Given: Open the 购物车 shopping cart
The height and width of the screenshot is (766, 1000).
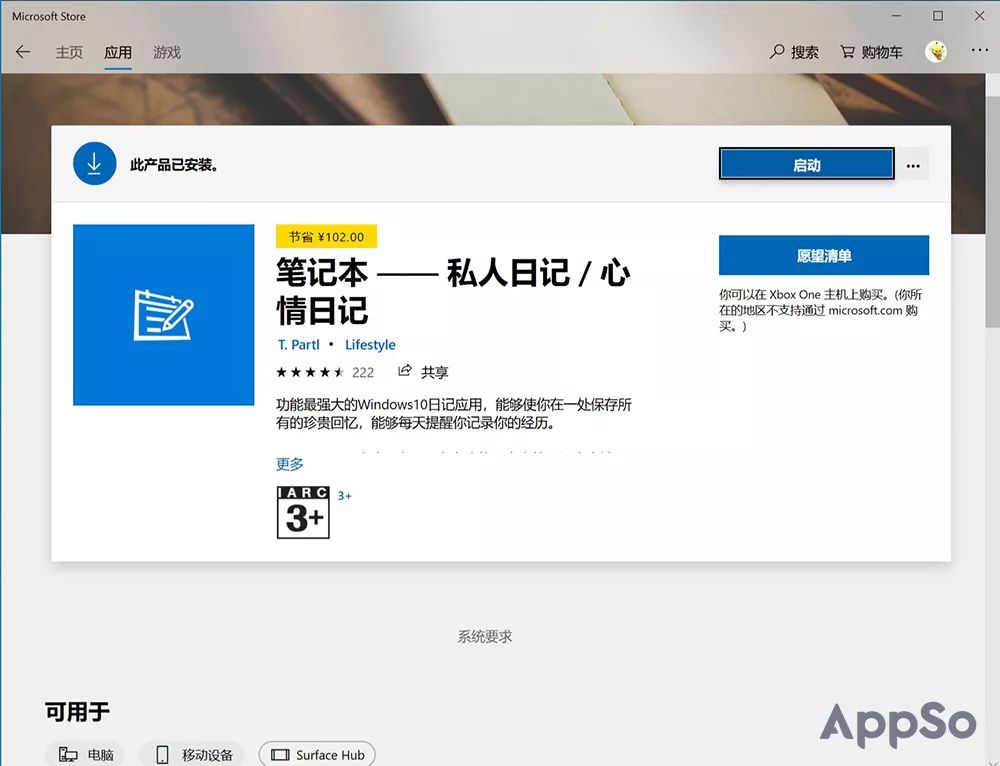Looking at the screenshot, I should [x=871, y=52].
